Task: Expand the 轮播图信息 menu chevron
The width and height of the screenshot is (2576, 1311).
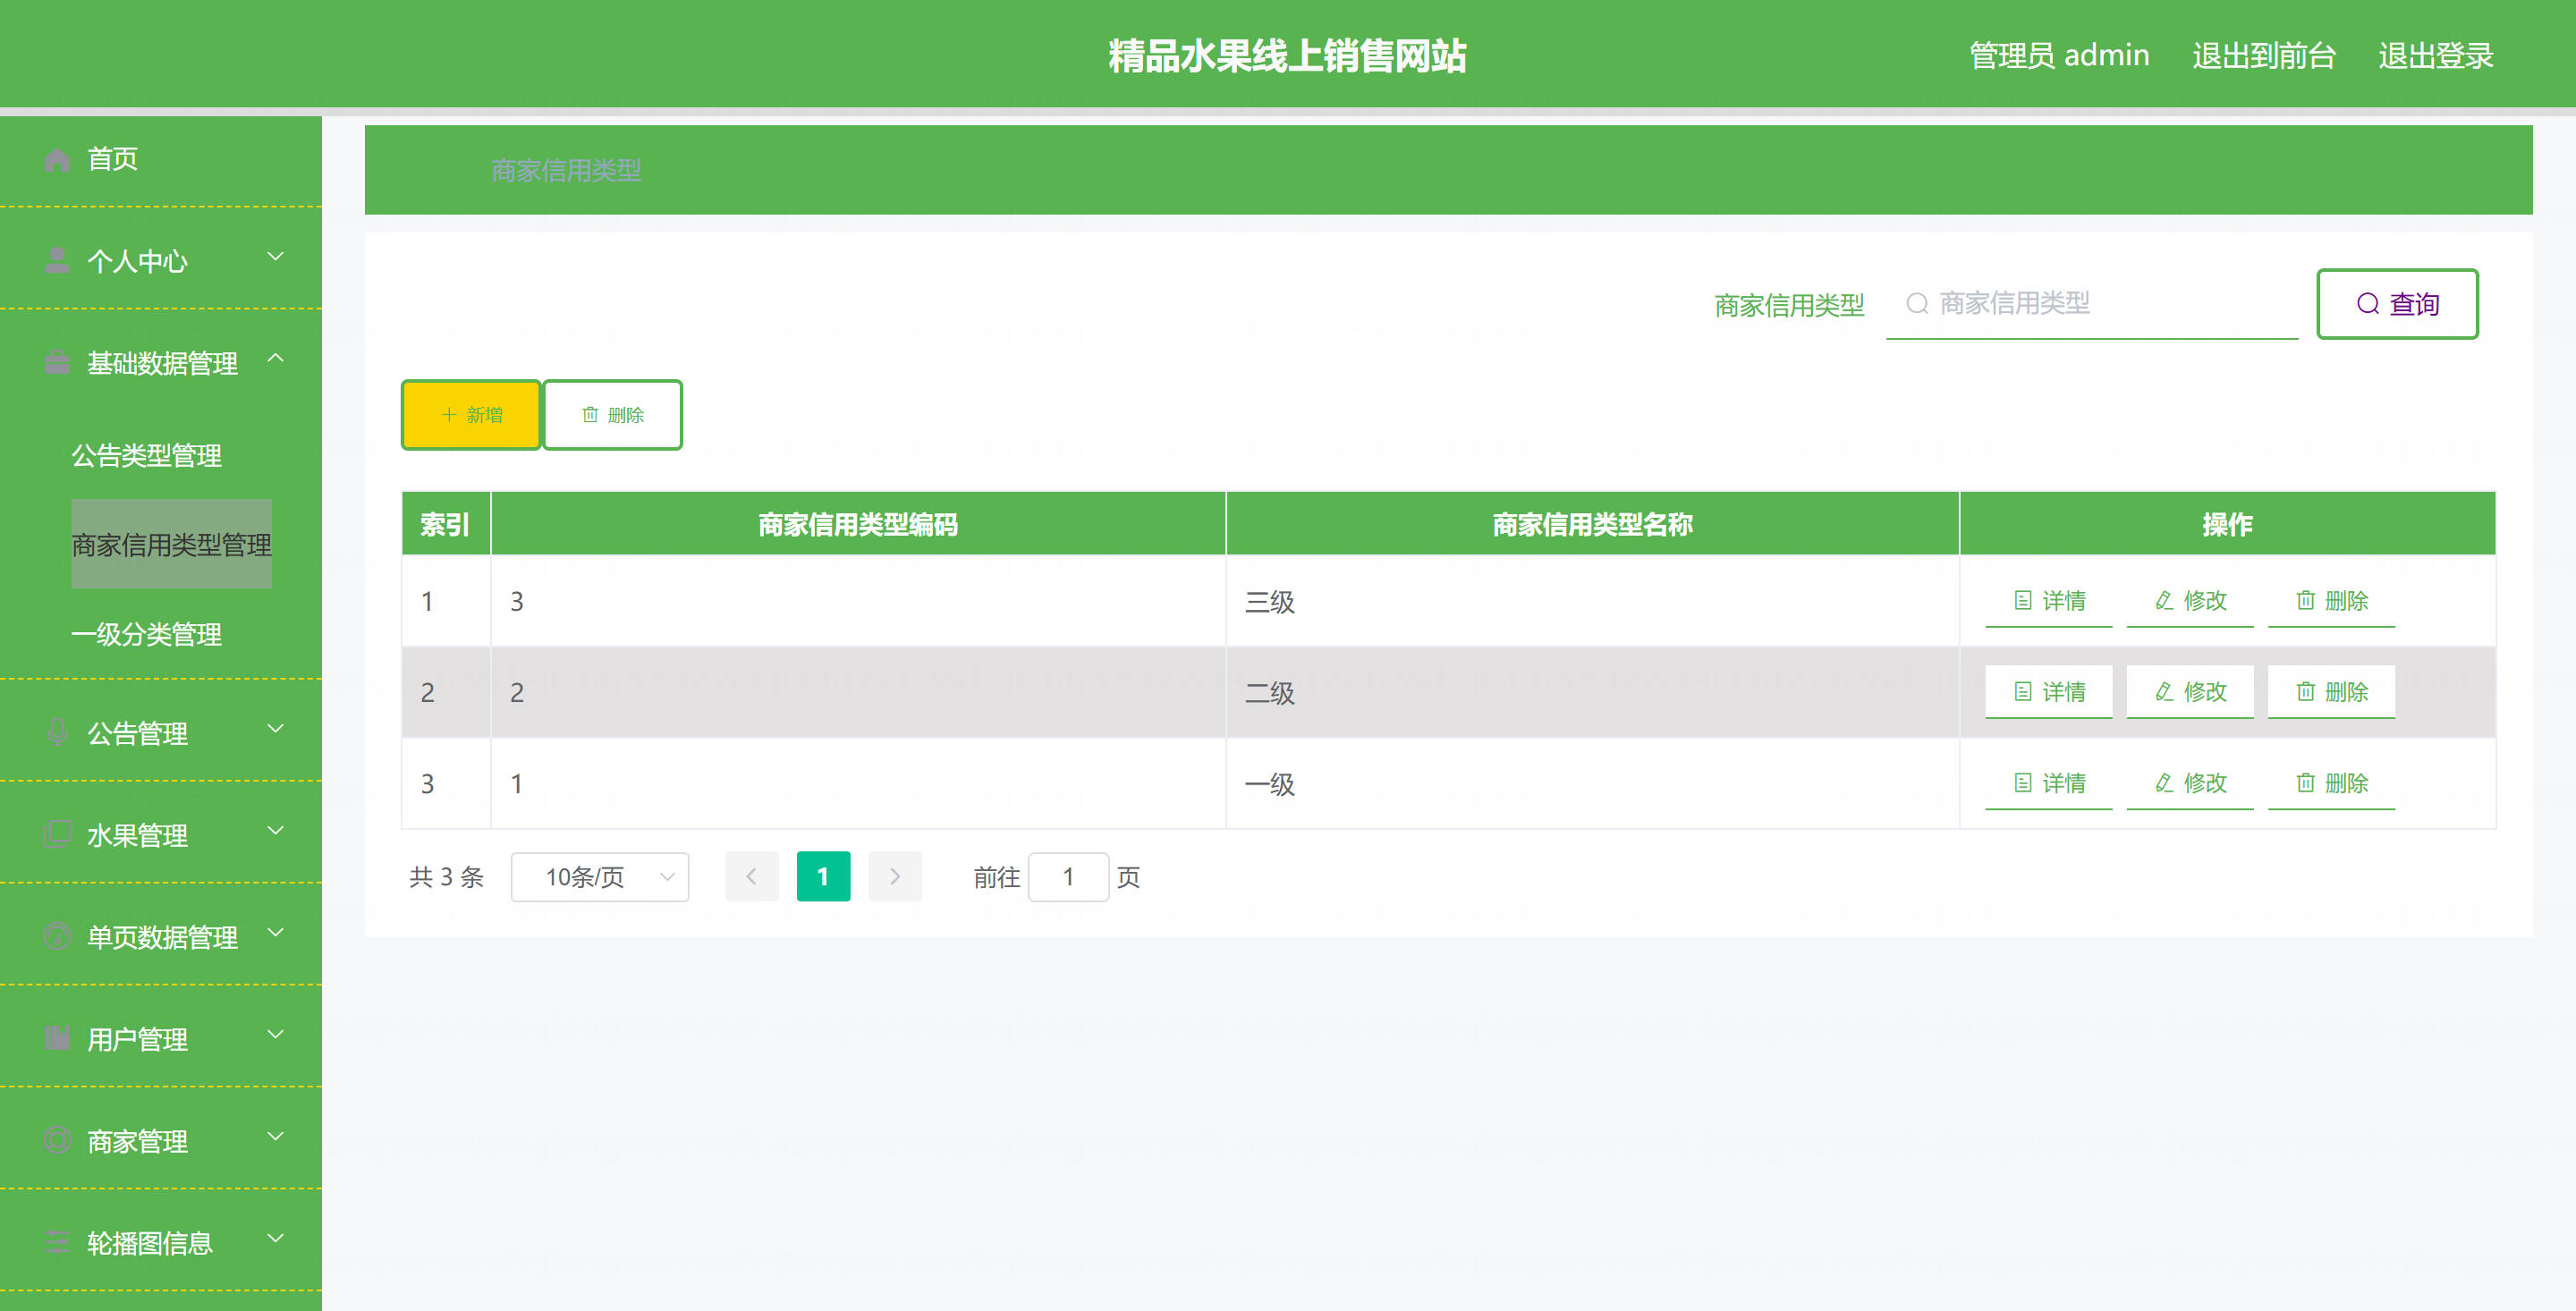Action: 276,1239
